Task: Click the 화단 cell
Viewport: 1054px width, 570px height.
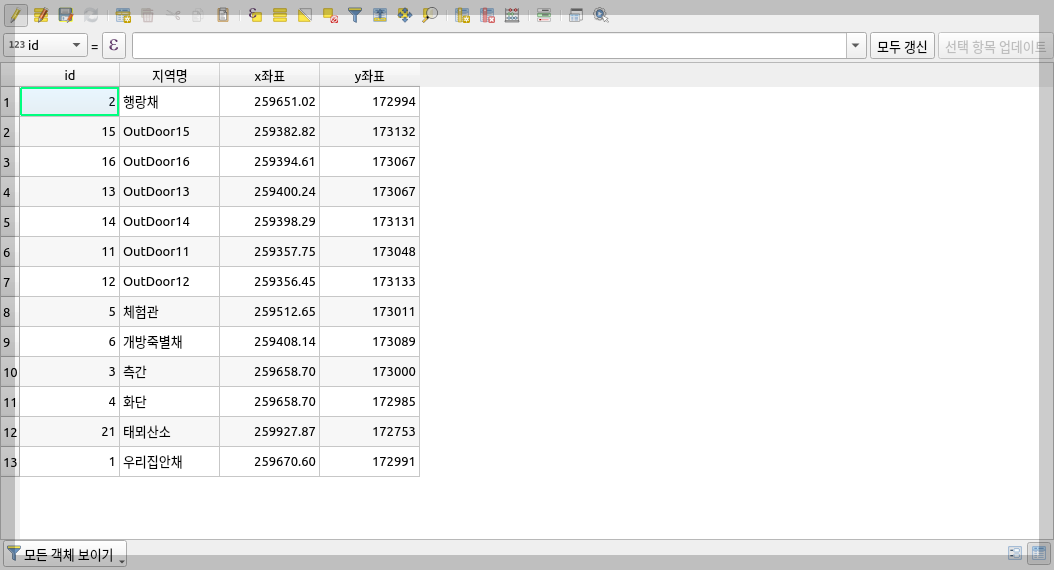Action: (169, 402)
